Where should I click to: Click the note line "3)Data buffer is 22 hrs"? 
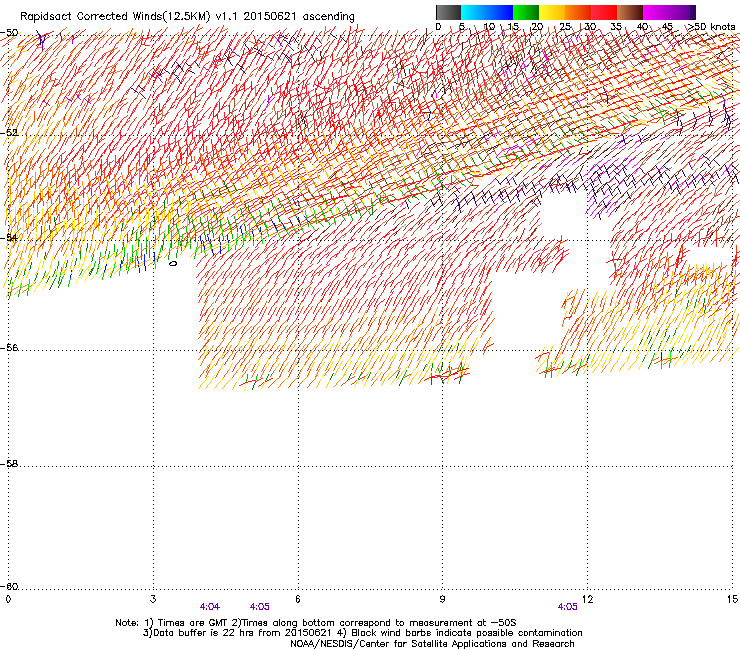pyautogui.click(x=362, y=633)
